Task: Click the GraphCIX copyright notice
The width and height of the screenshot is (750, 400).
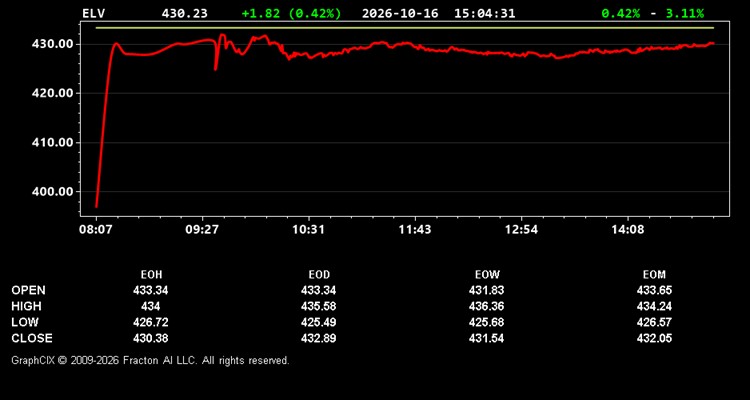Action: [150, 360]
